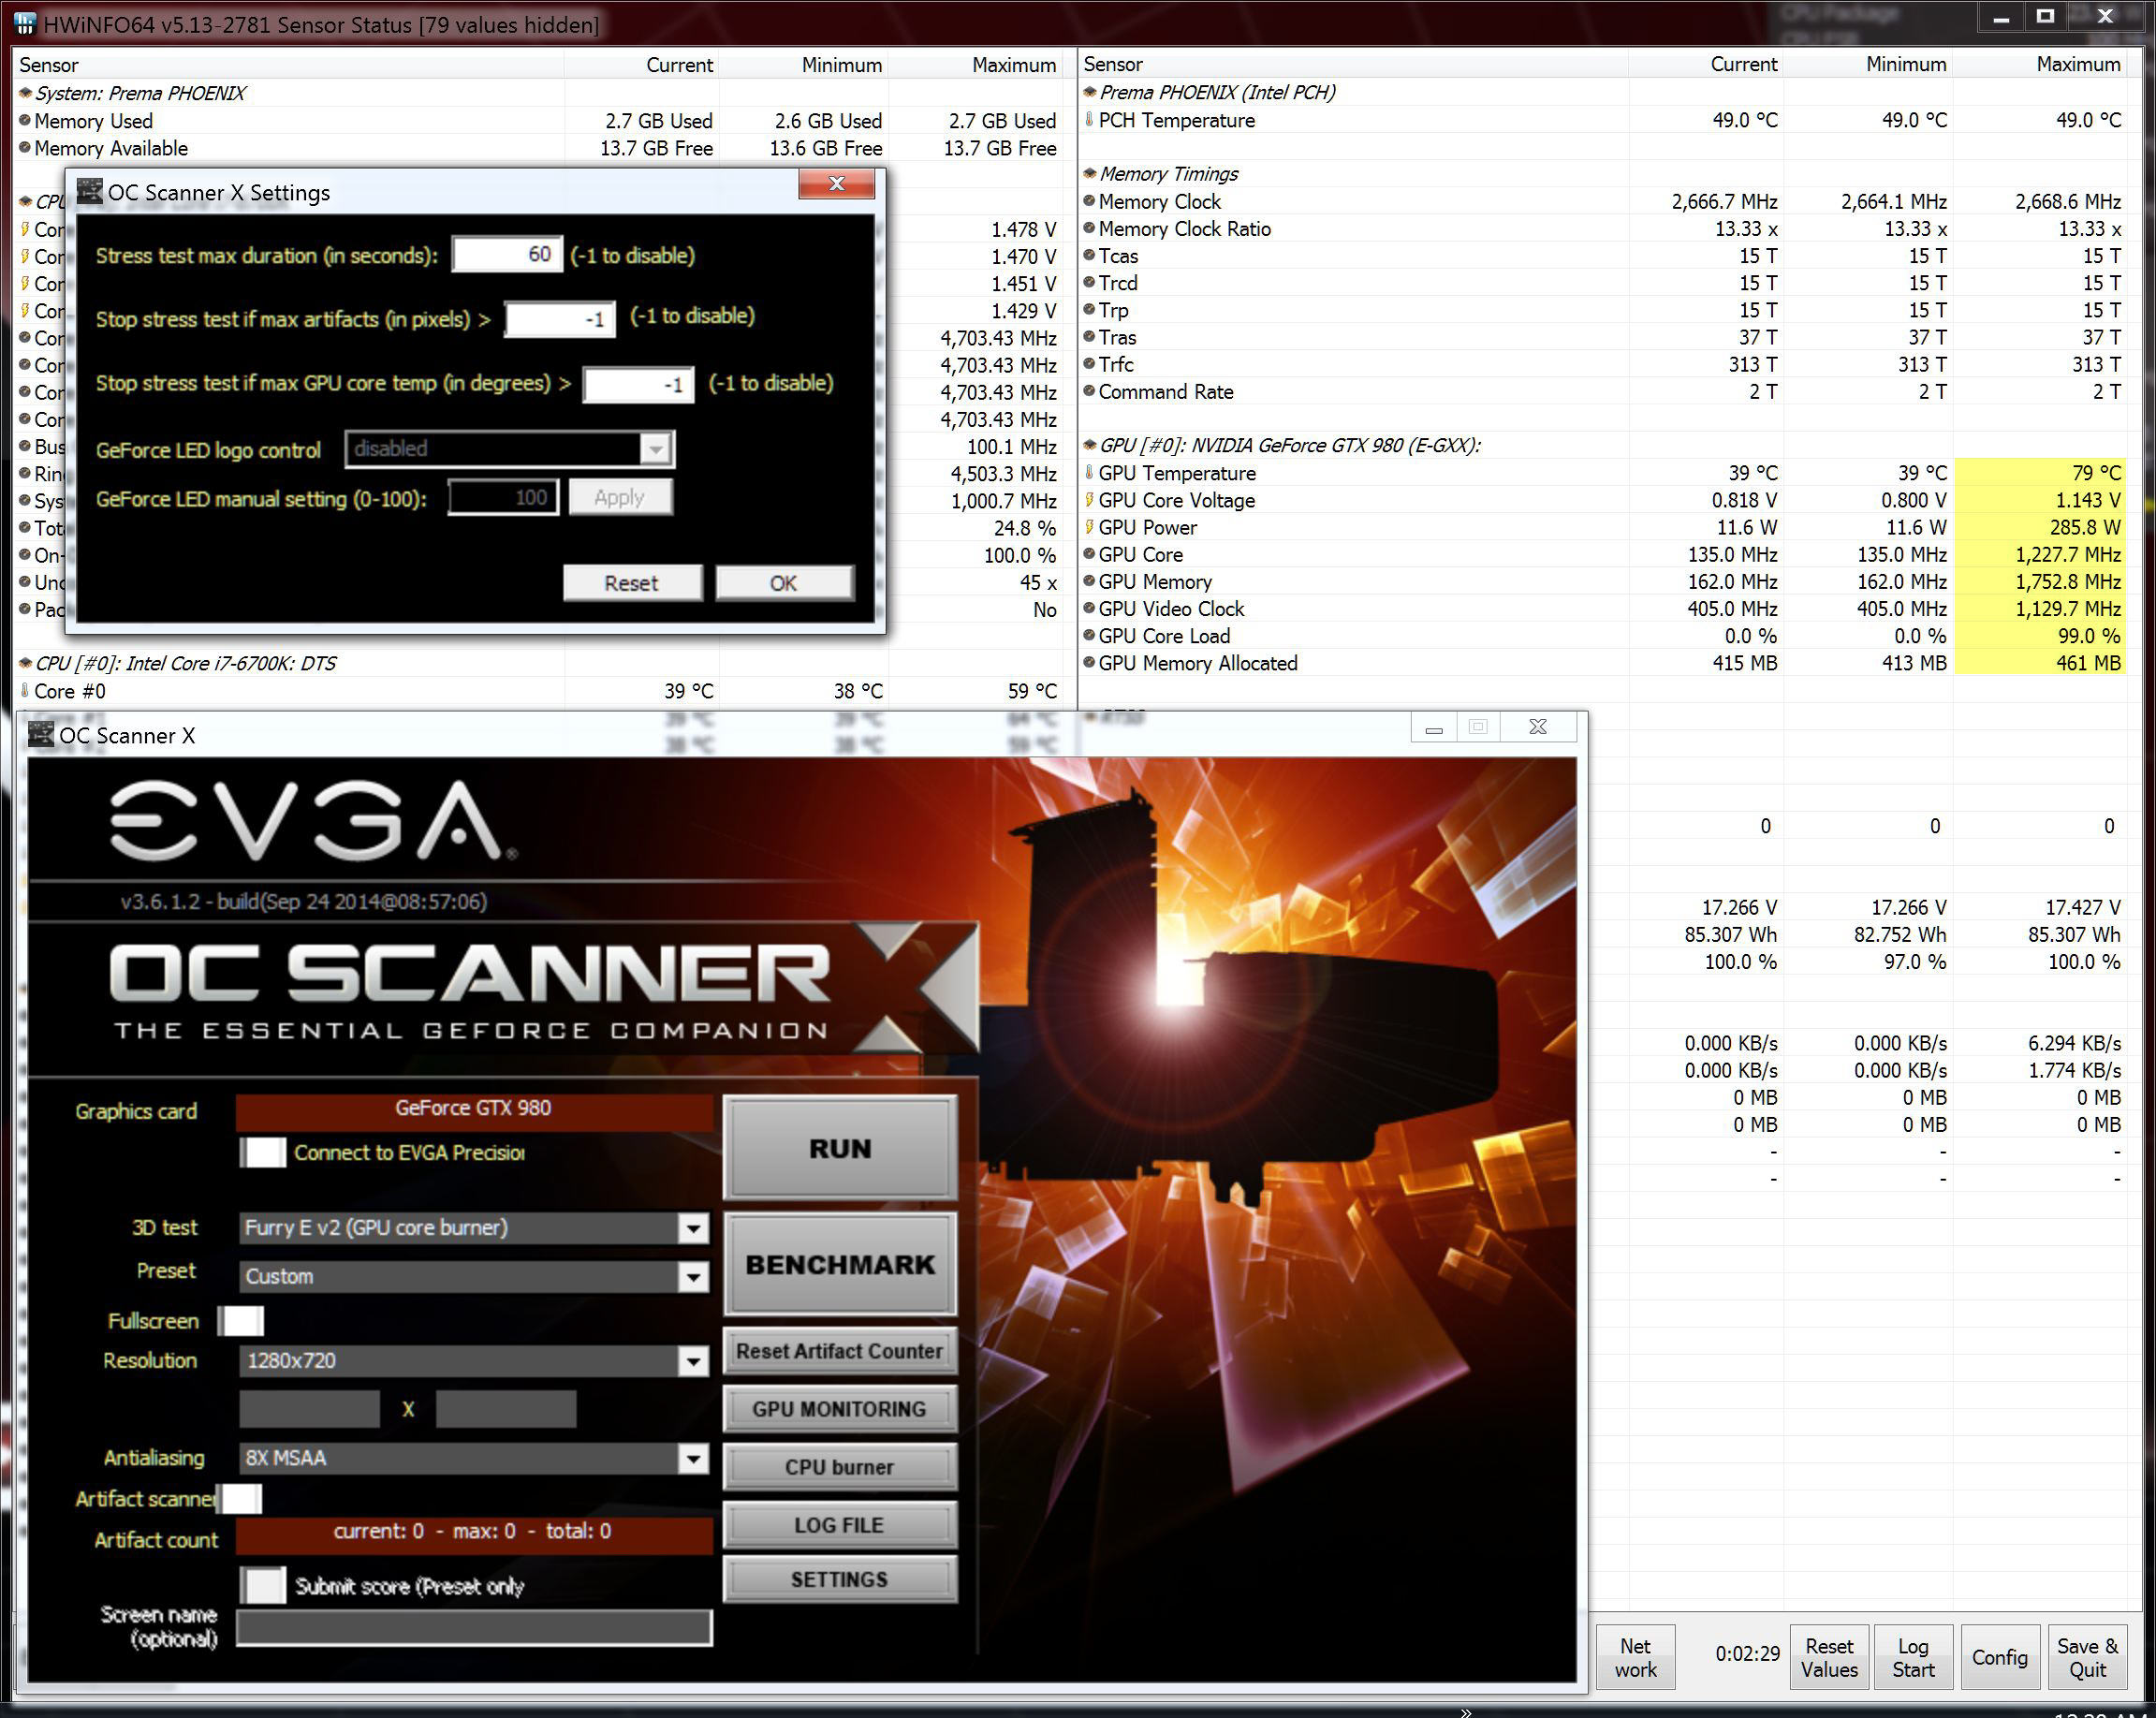
Task: Click GPU Temperature thermometer icon
Action: pos(1089,472)
